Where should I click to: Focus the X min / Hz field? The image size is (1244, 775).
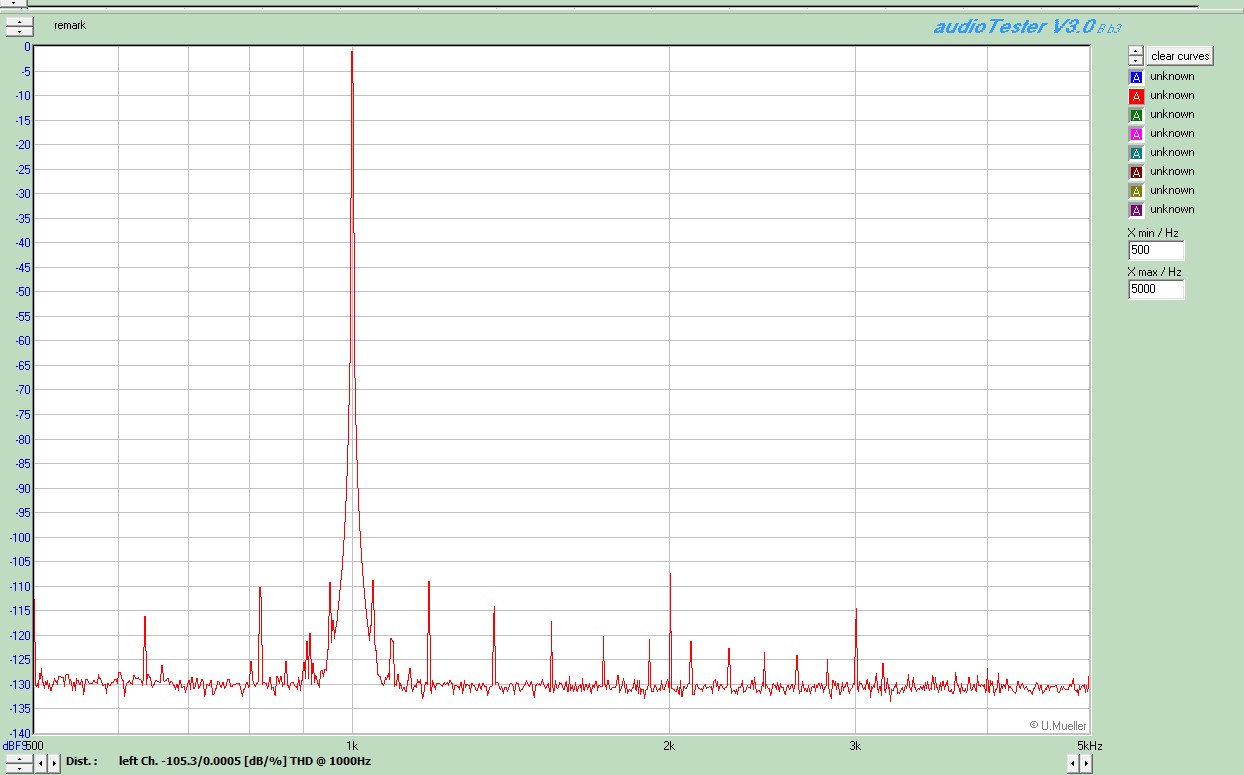1156,250
